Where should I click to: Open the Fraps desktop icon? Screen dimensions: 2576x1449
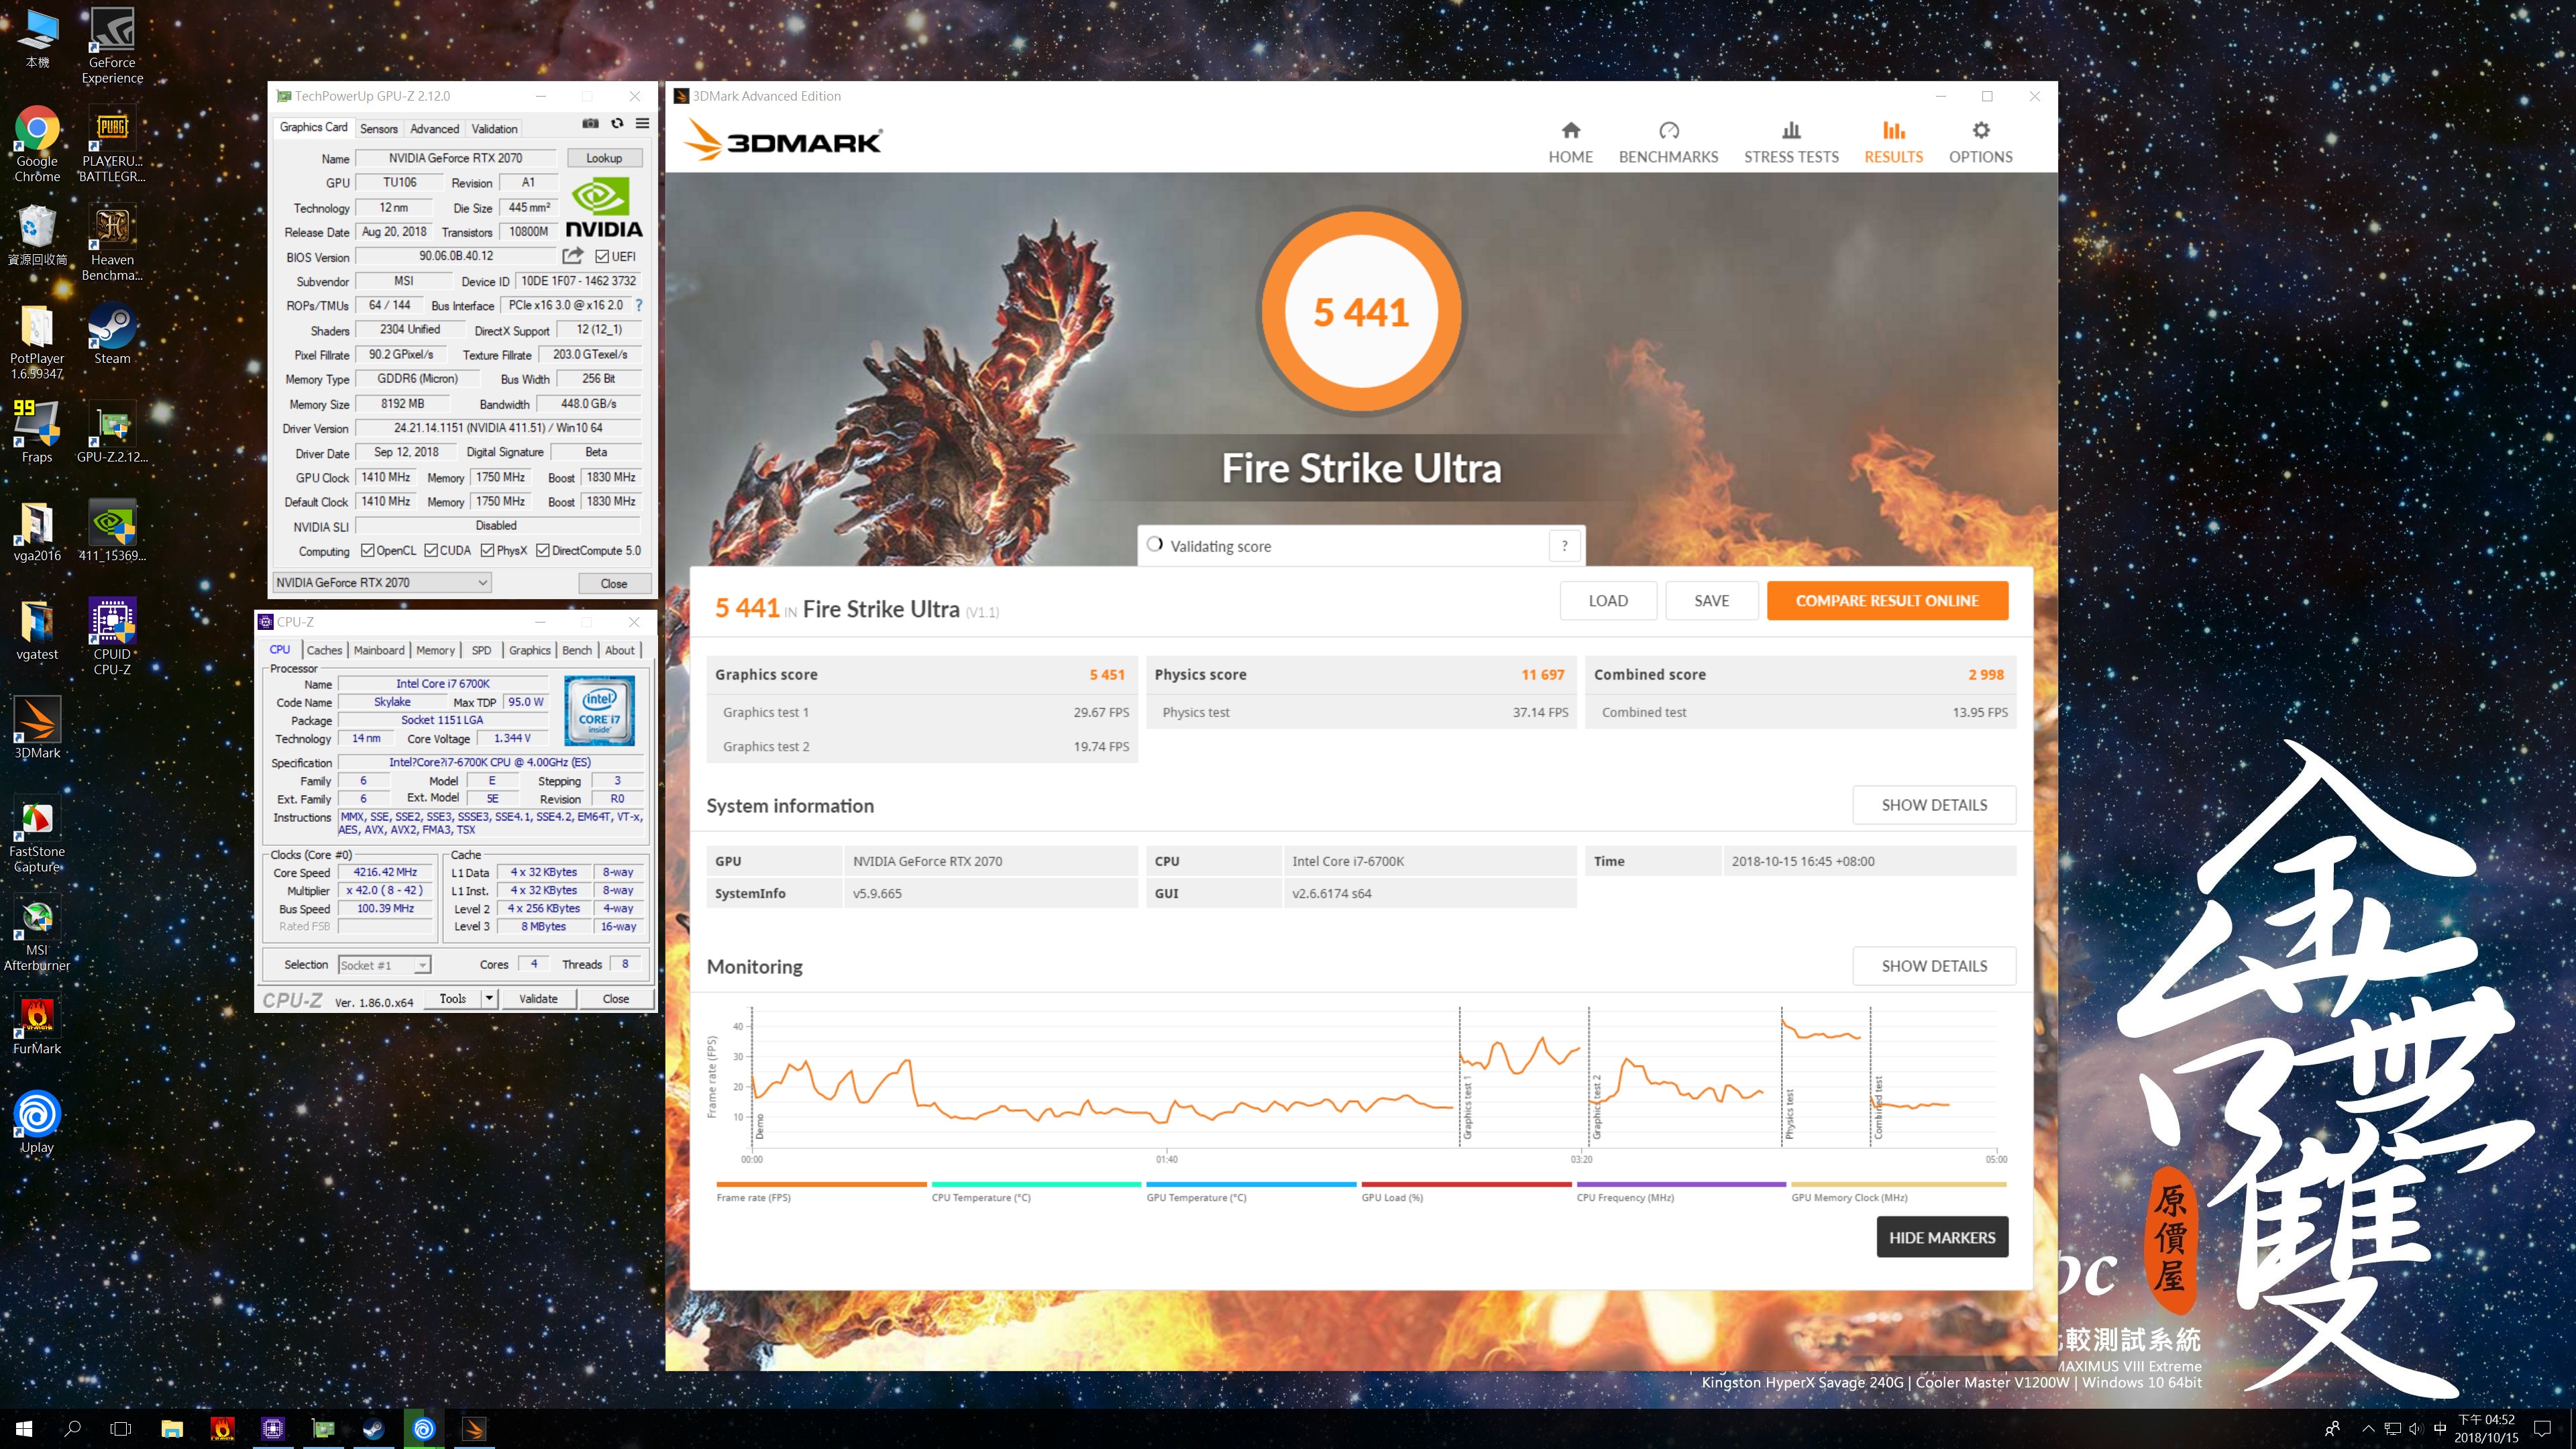coord(37,432)
